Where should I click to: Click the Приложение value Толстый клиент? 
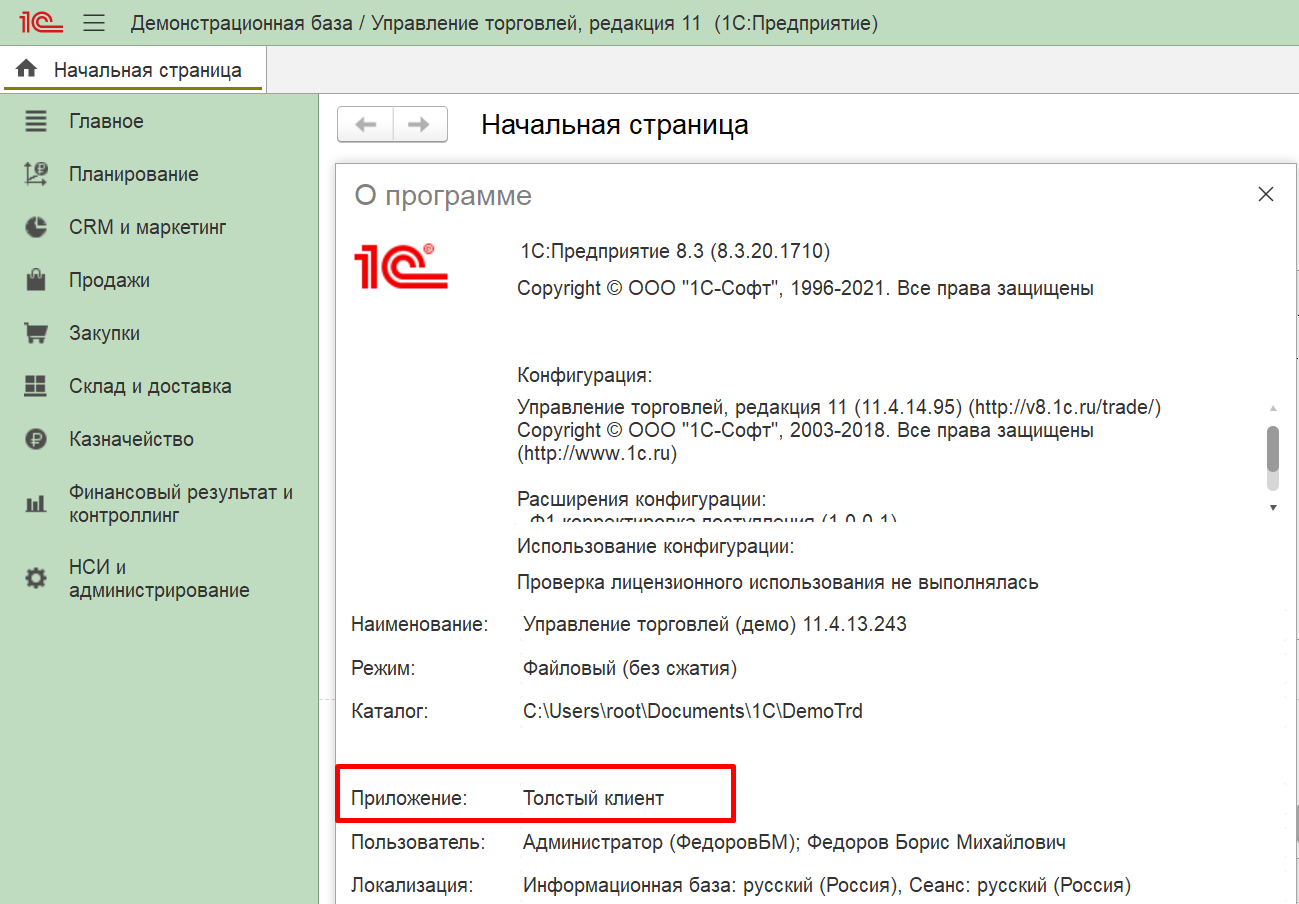593,798
